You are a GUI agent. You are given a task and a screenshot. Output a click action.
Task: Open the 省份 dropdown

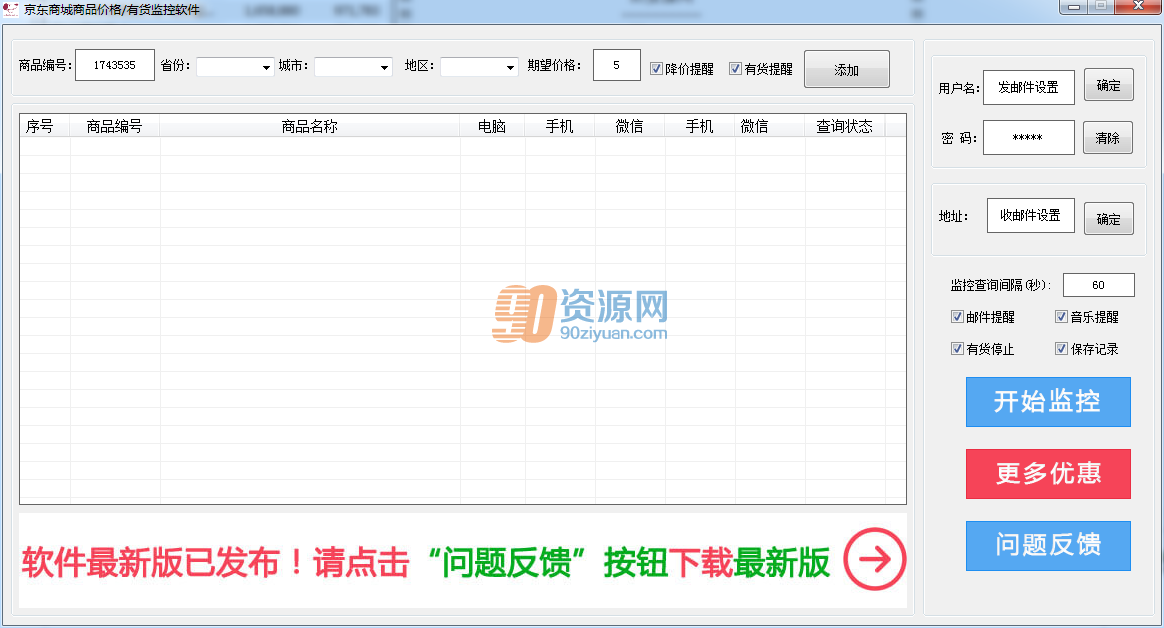[235, 67]
